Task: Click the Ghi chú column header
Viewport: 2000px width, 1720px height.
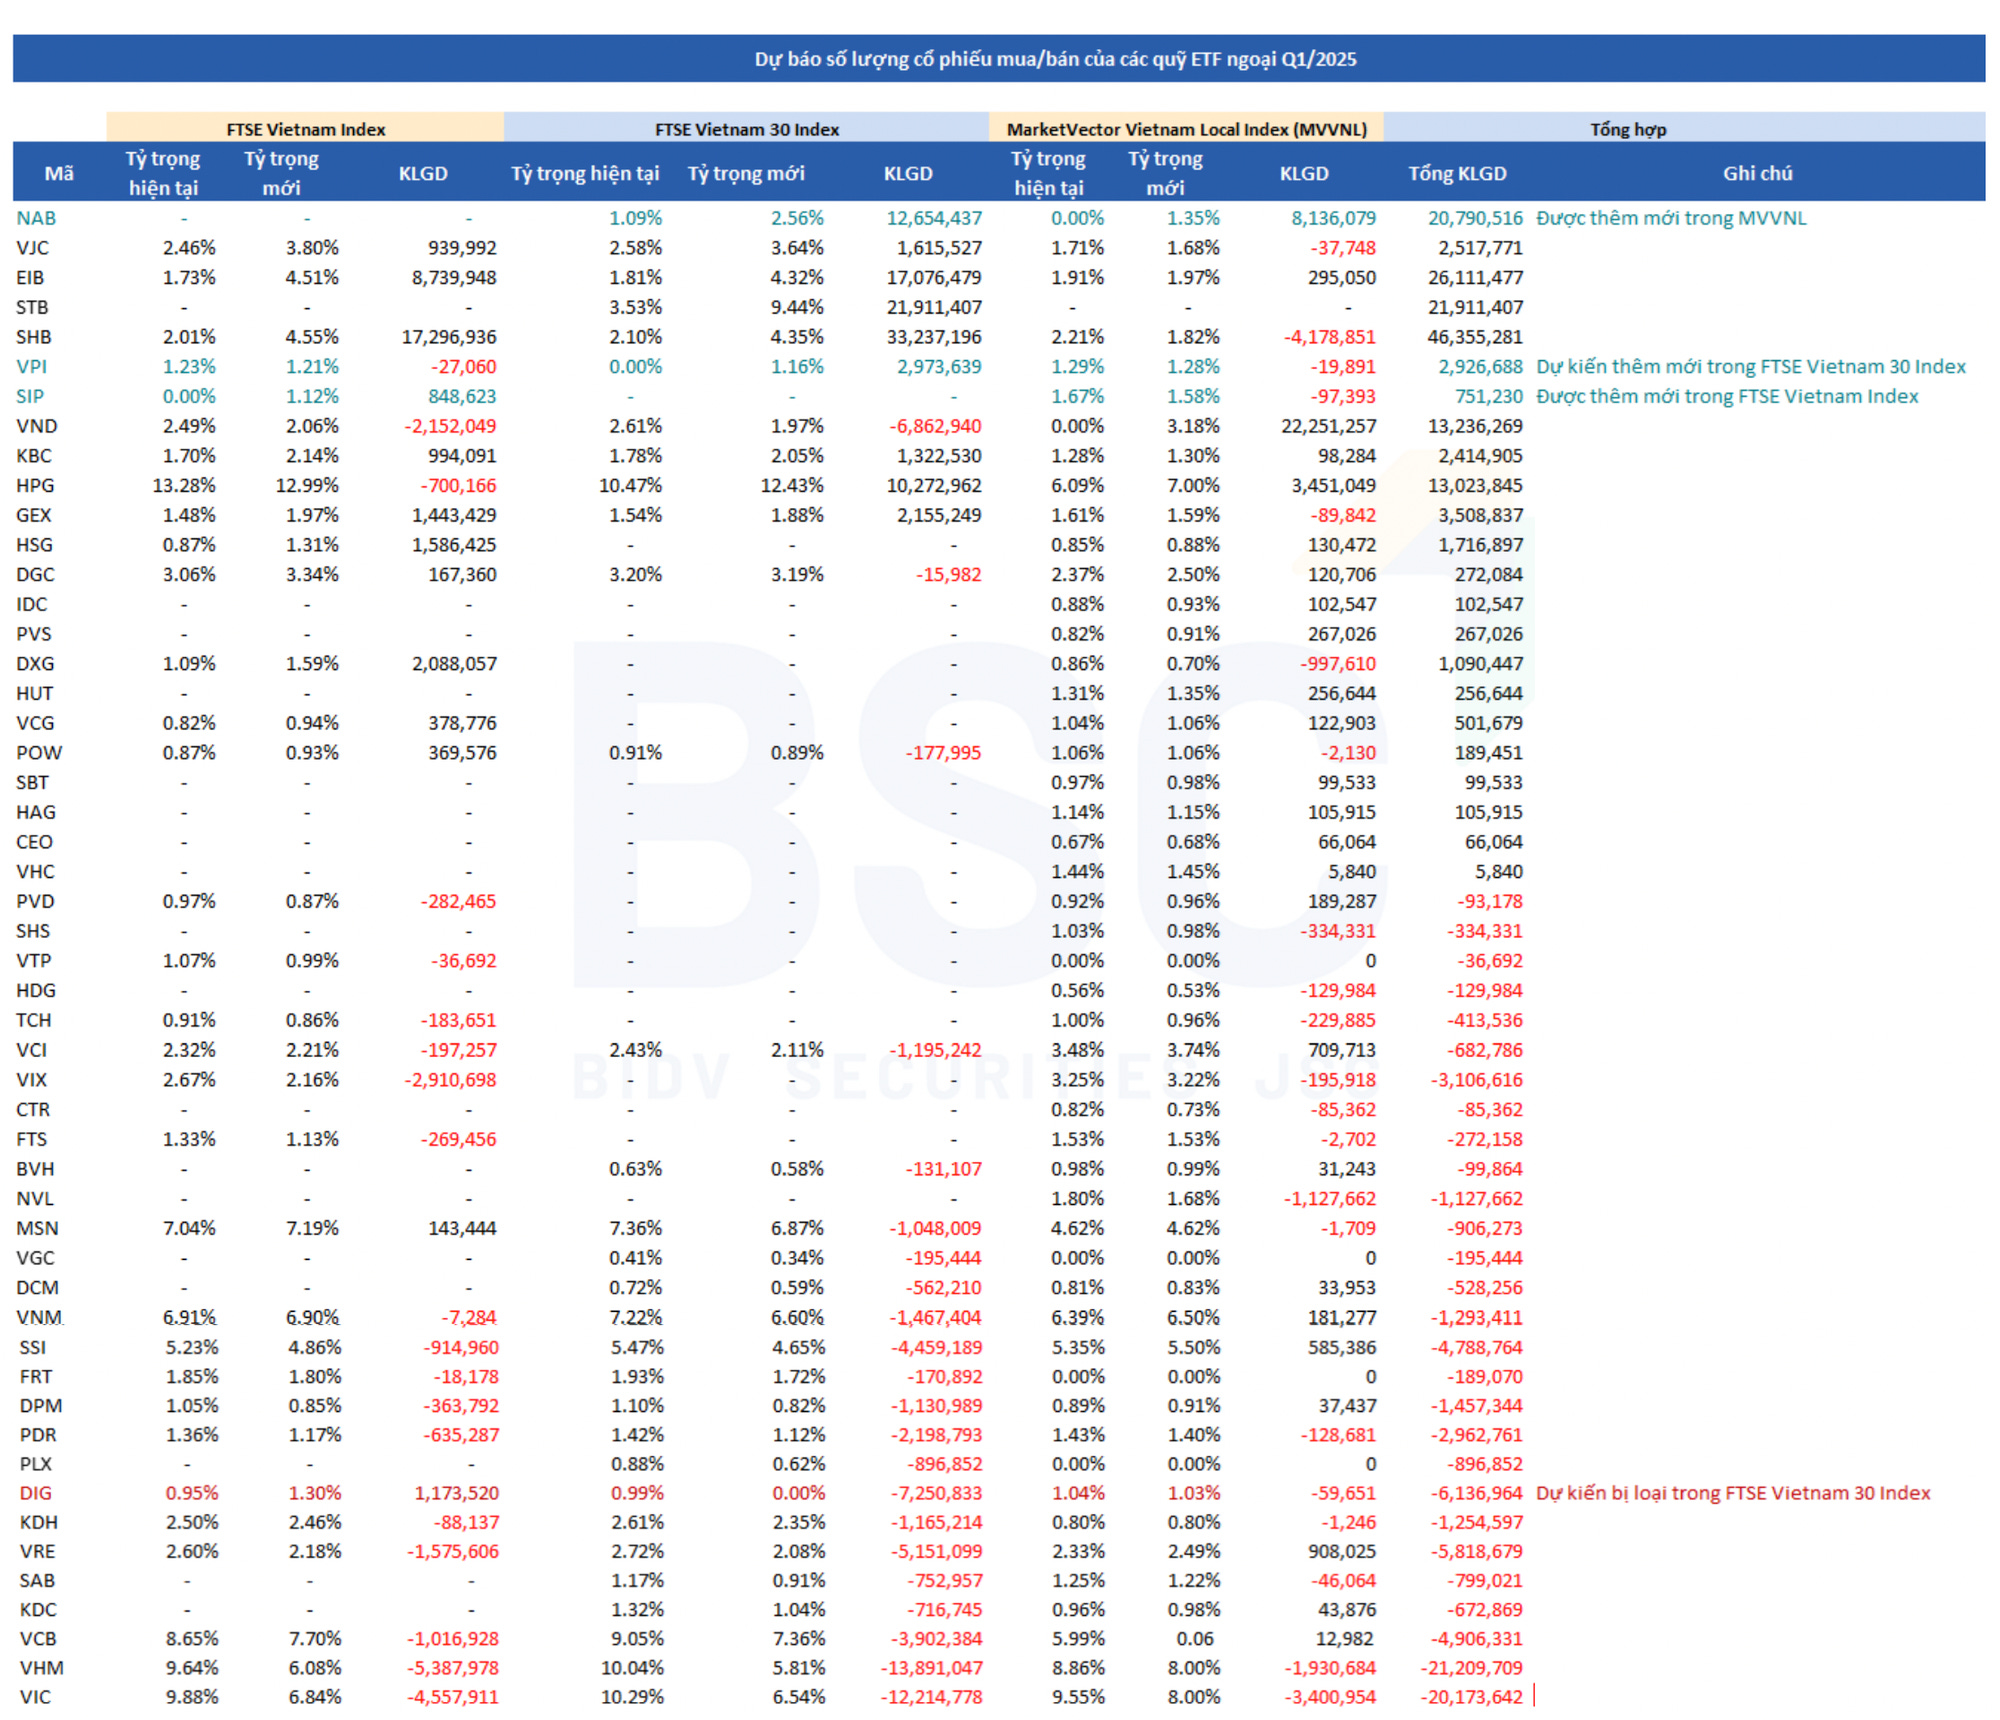Action: [x=1756, y=173]
